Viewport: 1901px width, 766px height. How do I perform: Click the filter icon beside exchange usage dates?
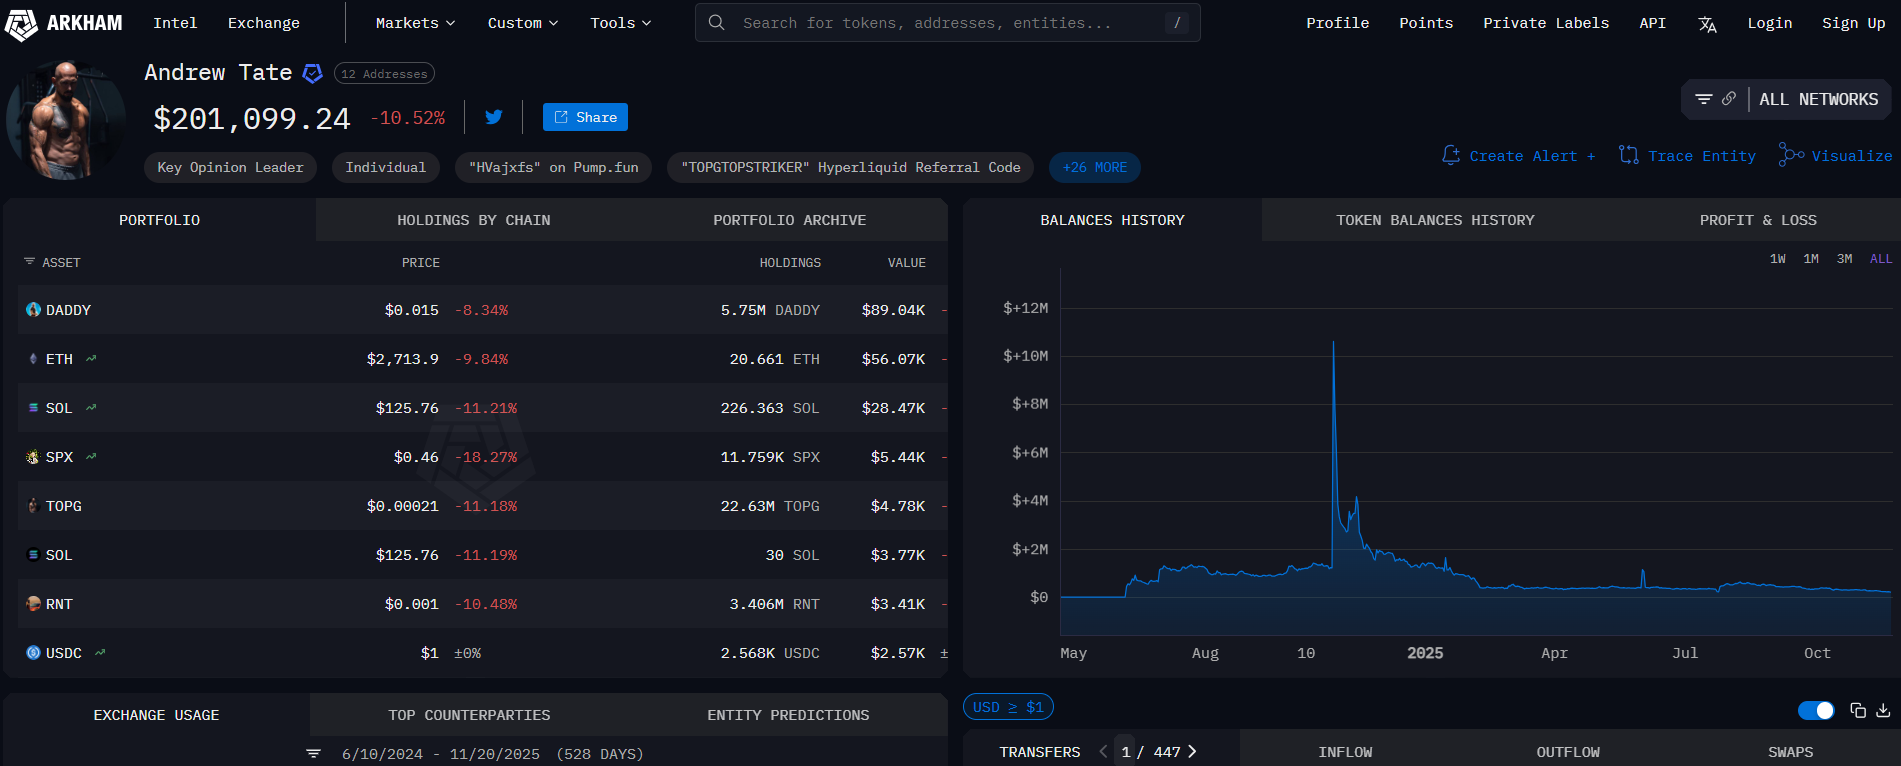click(314, 754)
